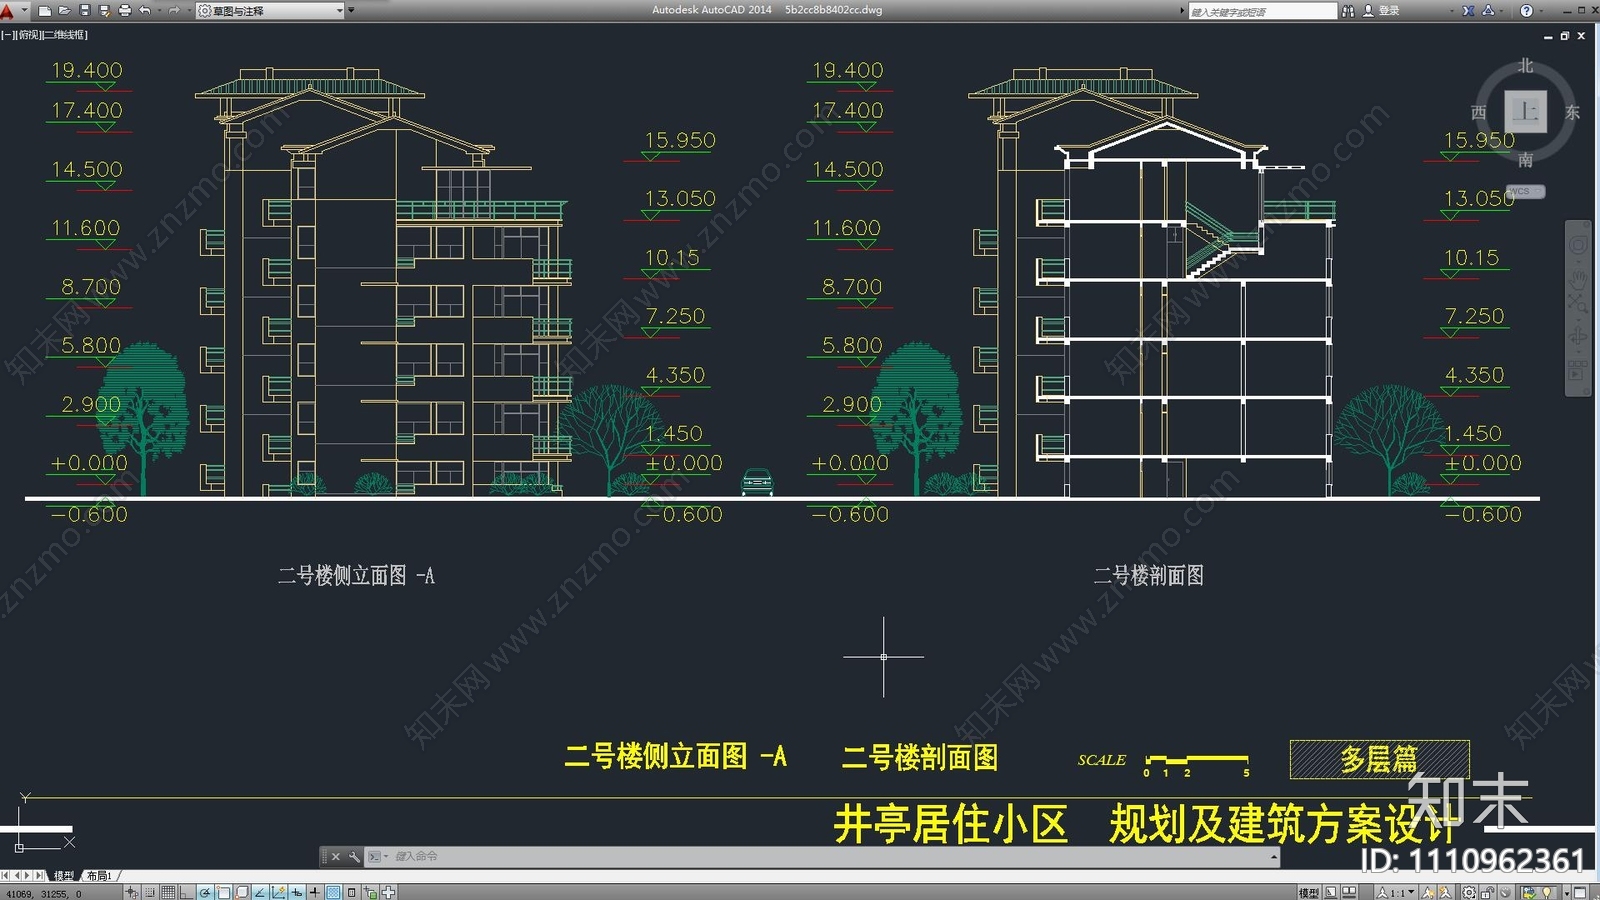This screenshot has height=900, width=1600.
Task: Expand recent commands dropdown in command line
Action: (386, 856)
